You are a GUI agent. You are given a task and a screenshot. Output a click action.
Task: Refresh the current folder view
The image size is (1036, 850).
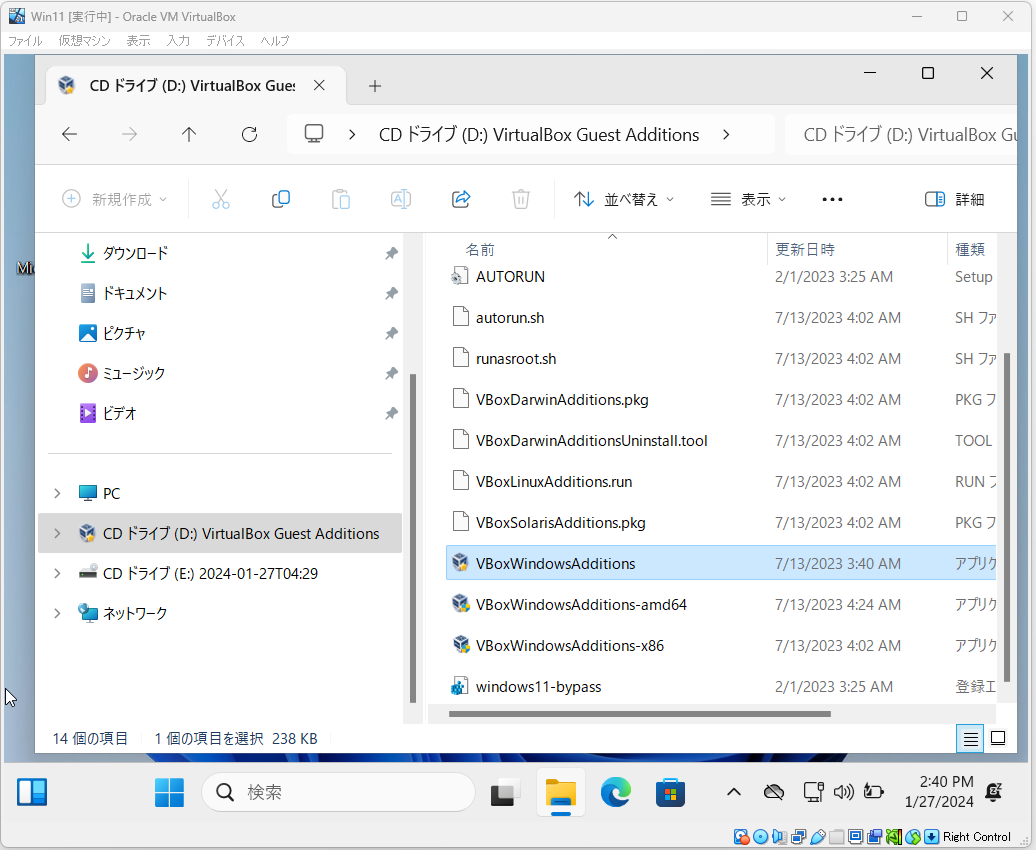click(249, 135)
